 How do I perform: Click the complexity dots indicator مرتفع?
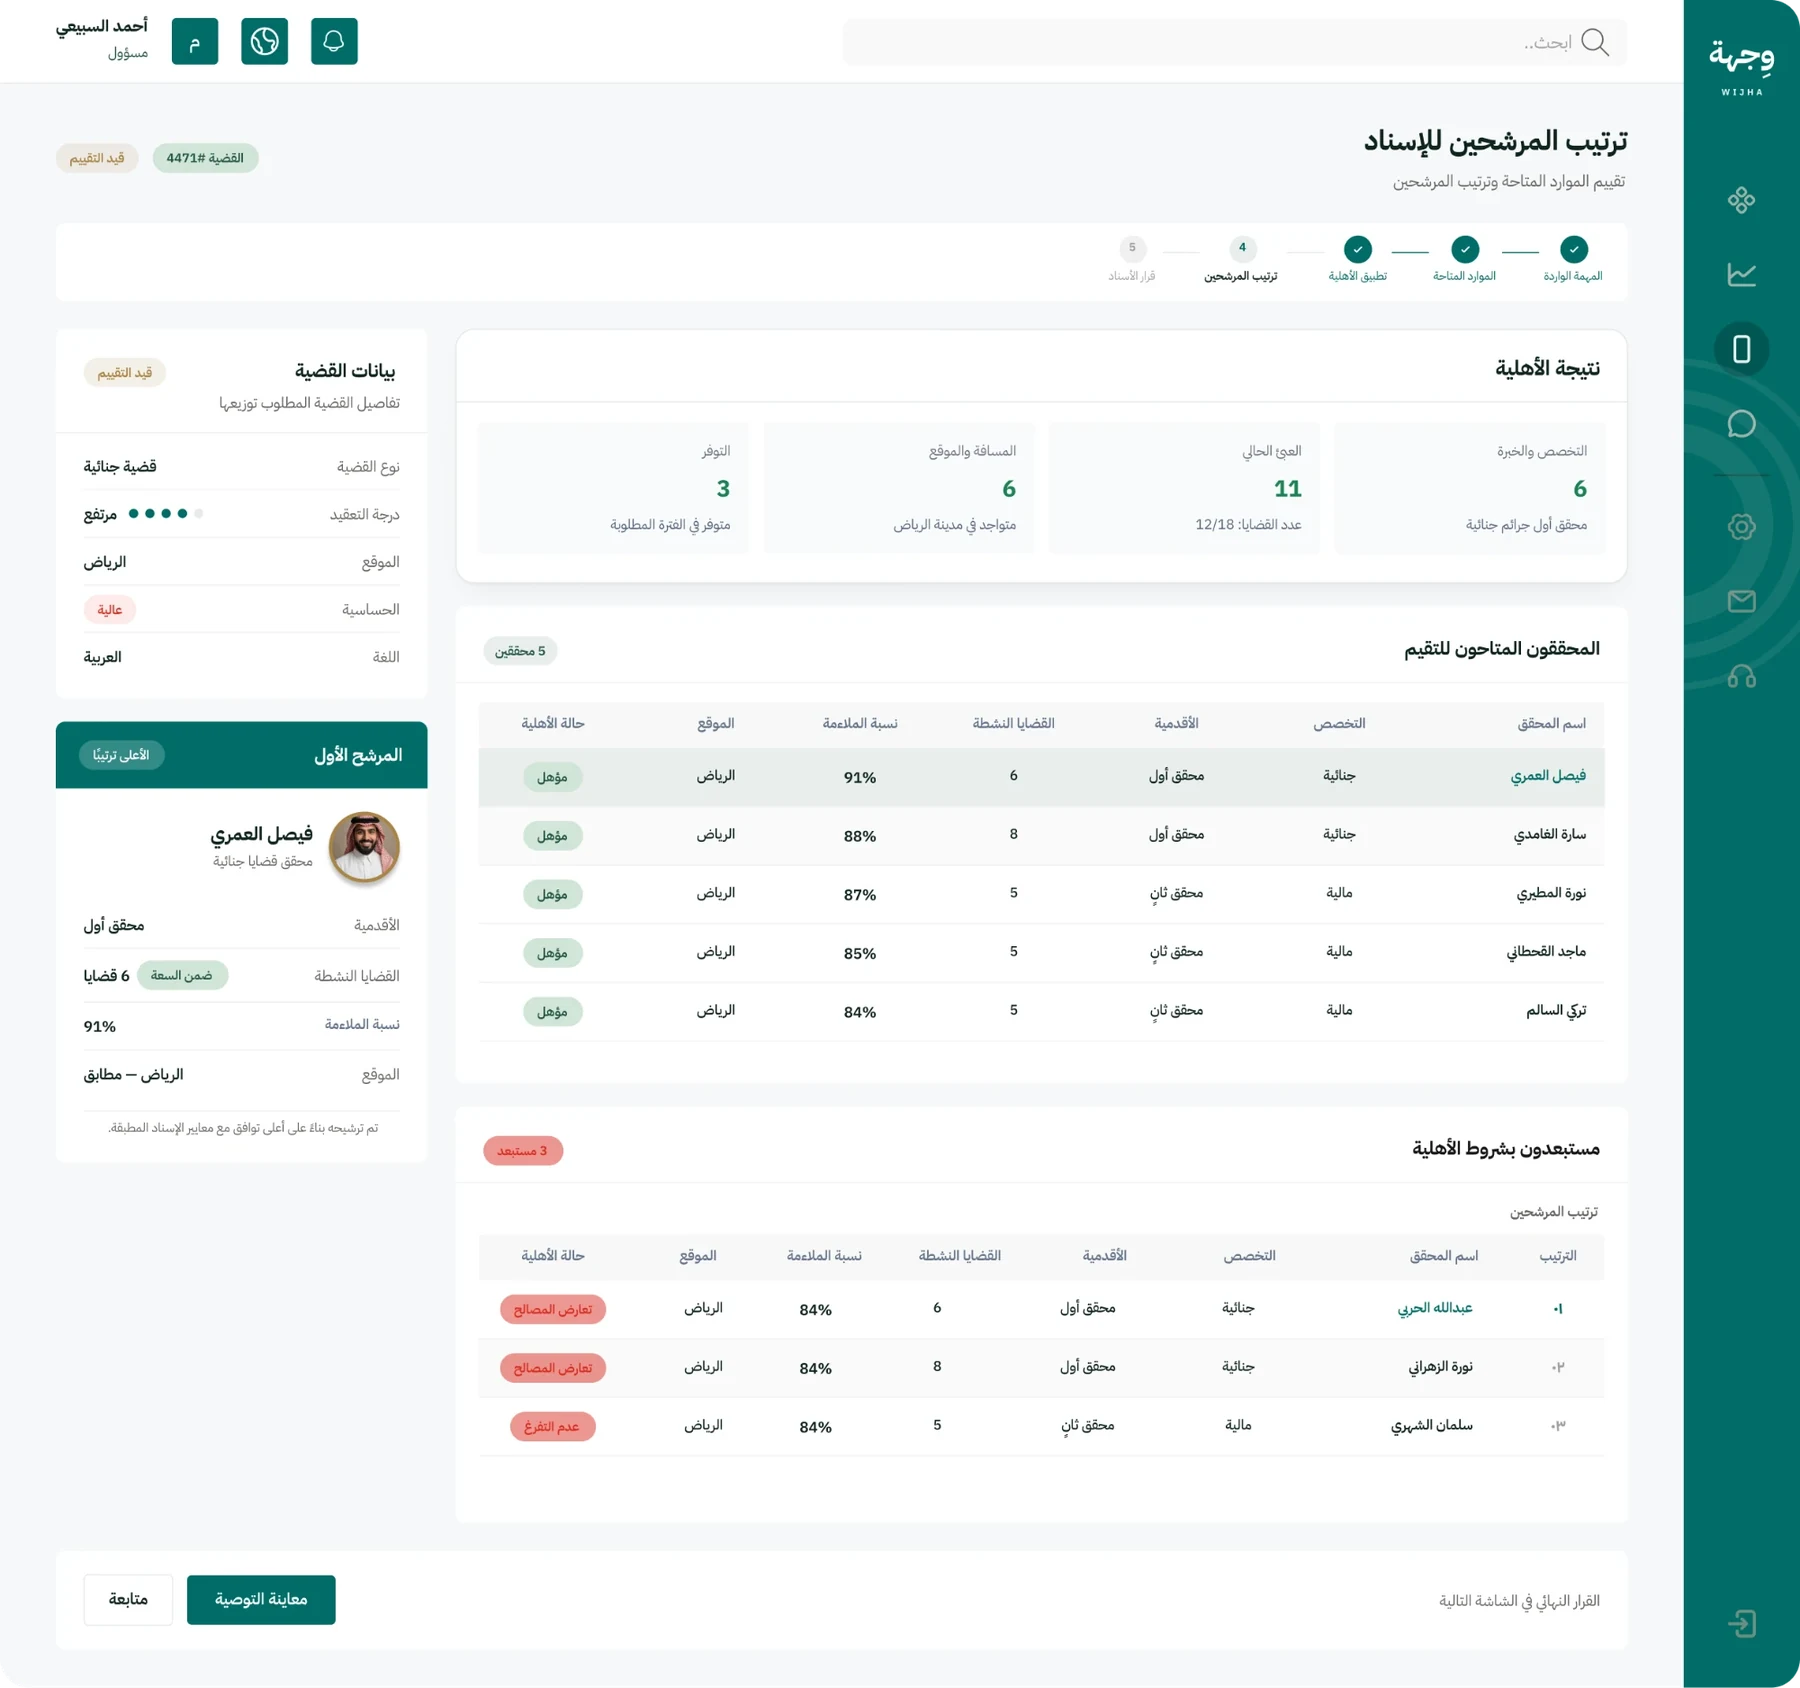click(x=166, y=513)
